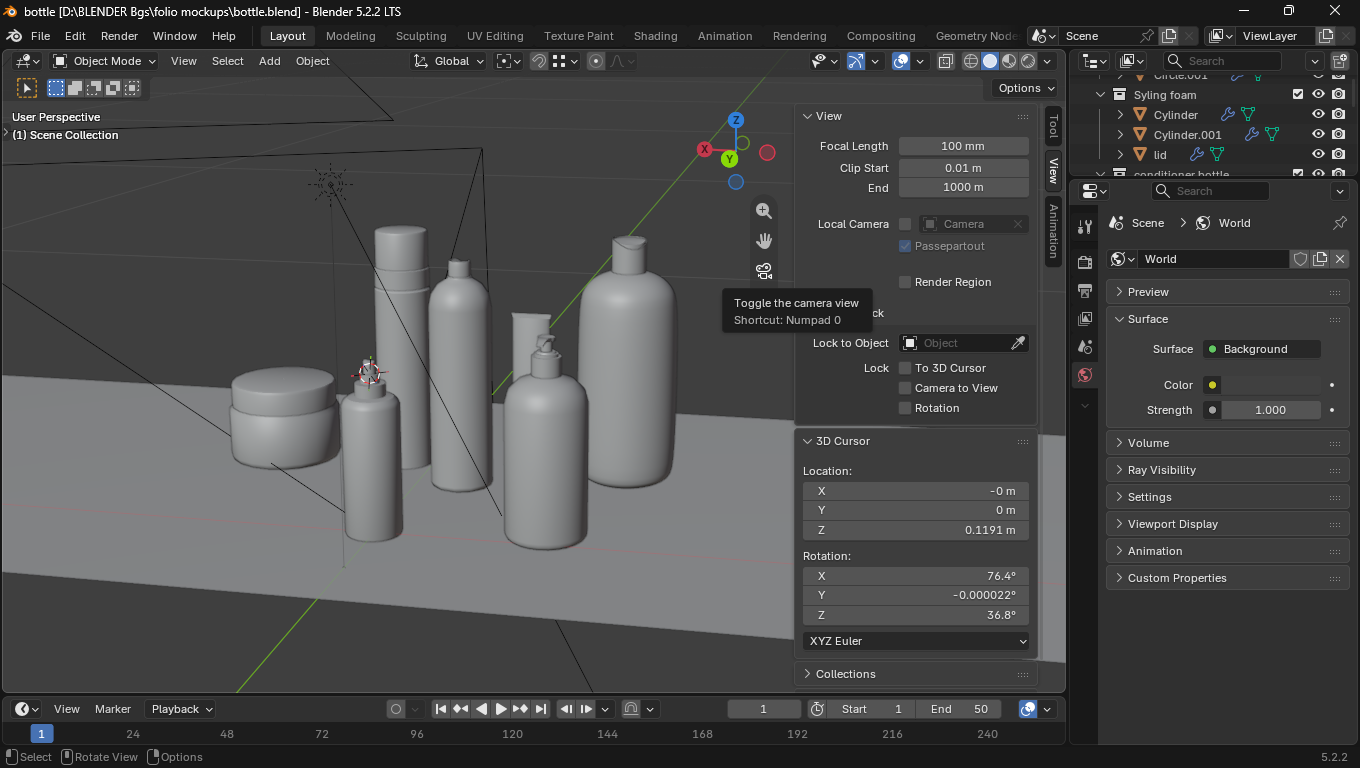Toggle the camera view icon

point(764,271)
